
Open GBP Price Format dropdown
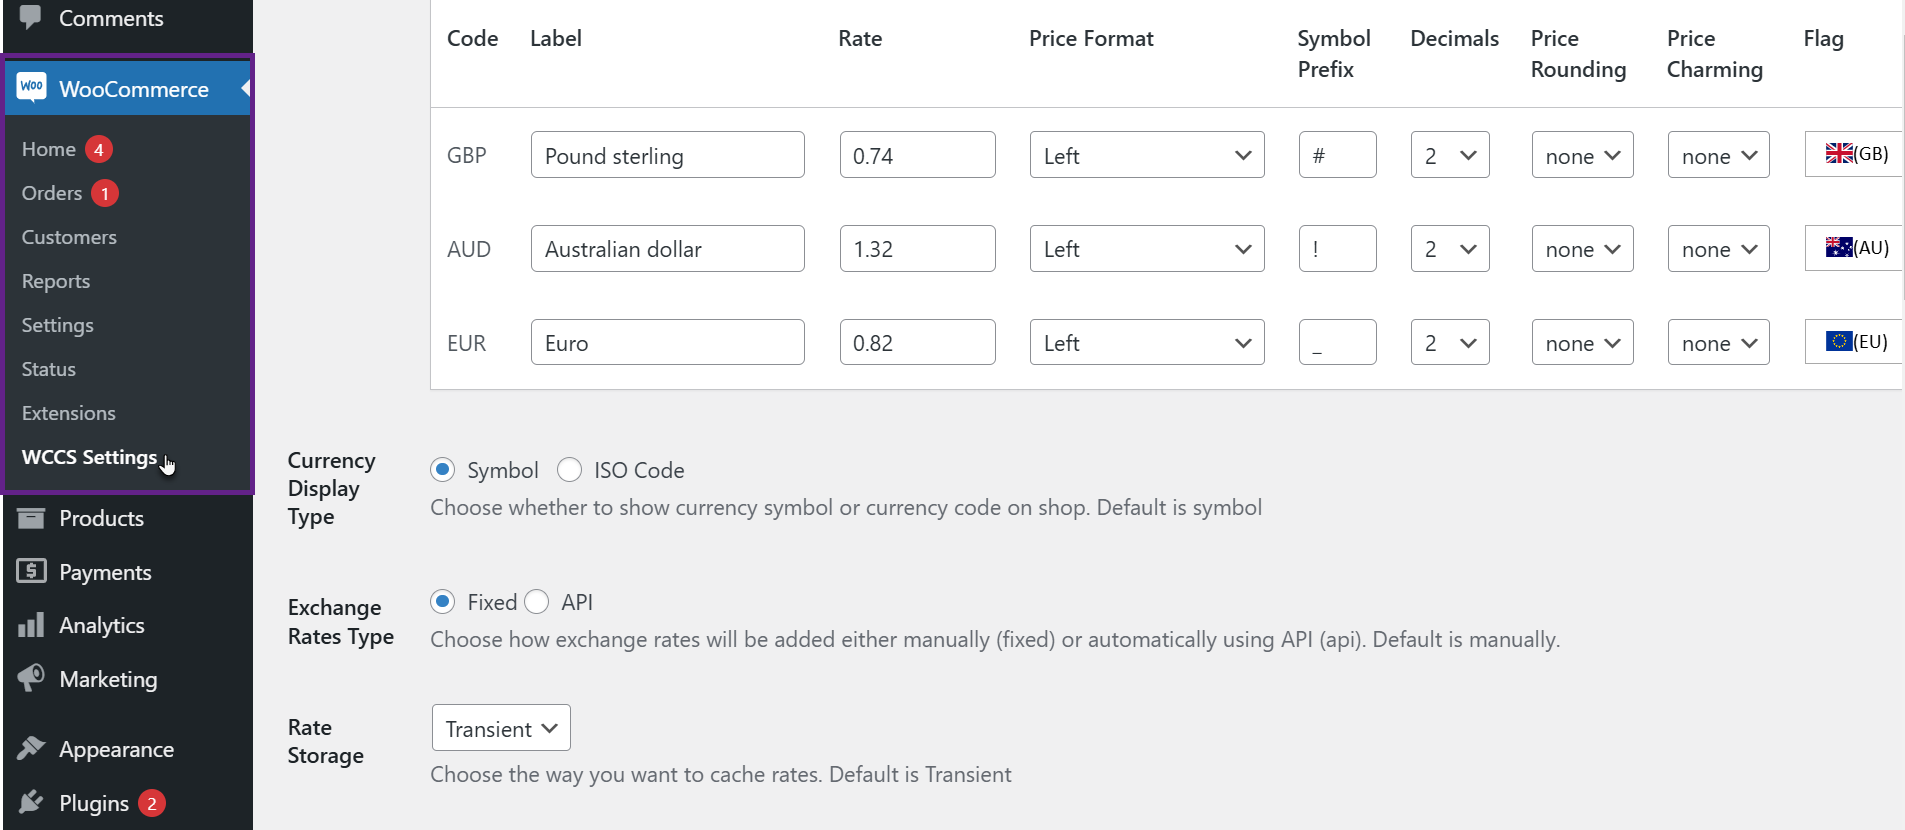click(1147, 155)
